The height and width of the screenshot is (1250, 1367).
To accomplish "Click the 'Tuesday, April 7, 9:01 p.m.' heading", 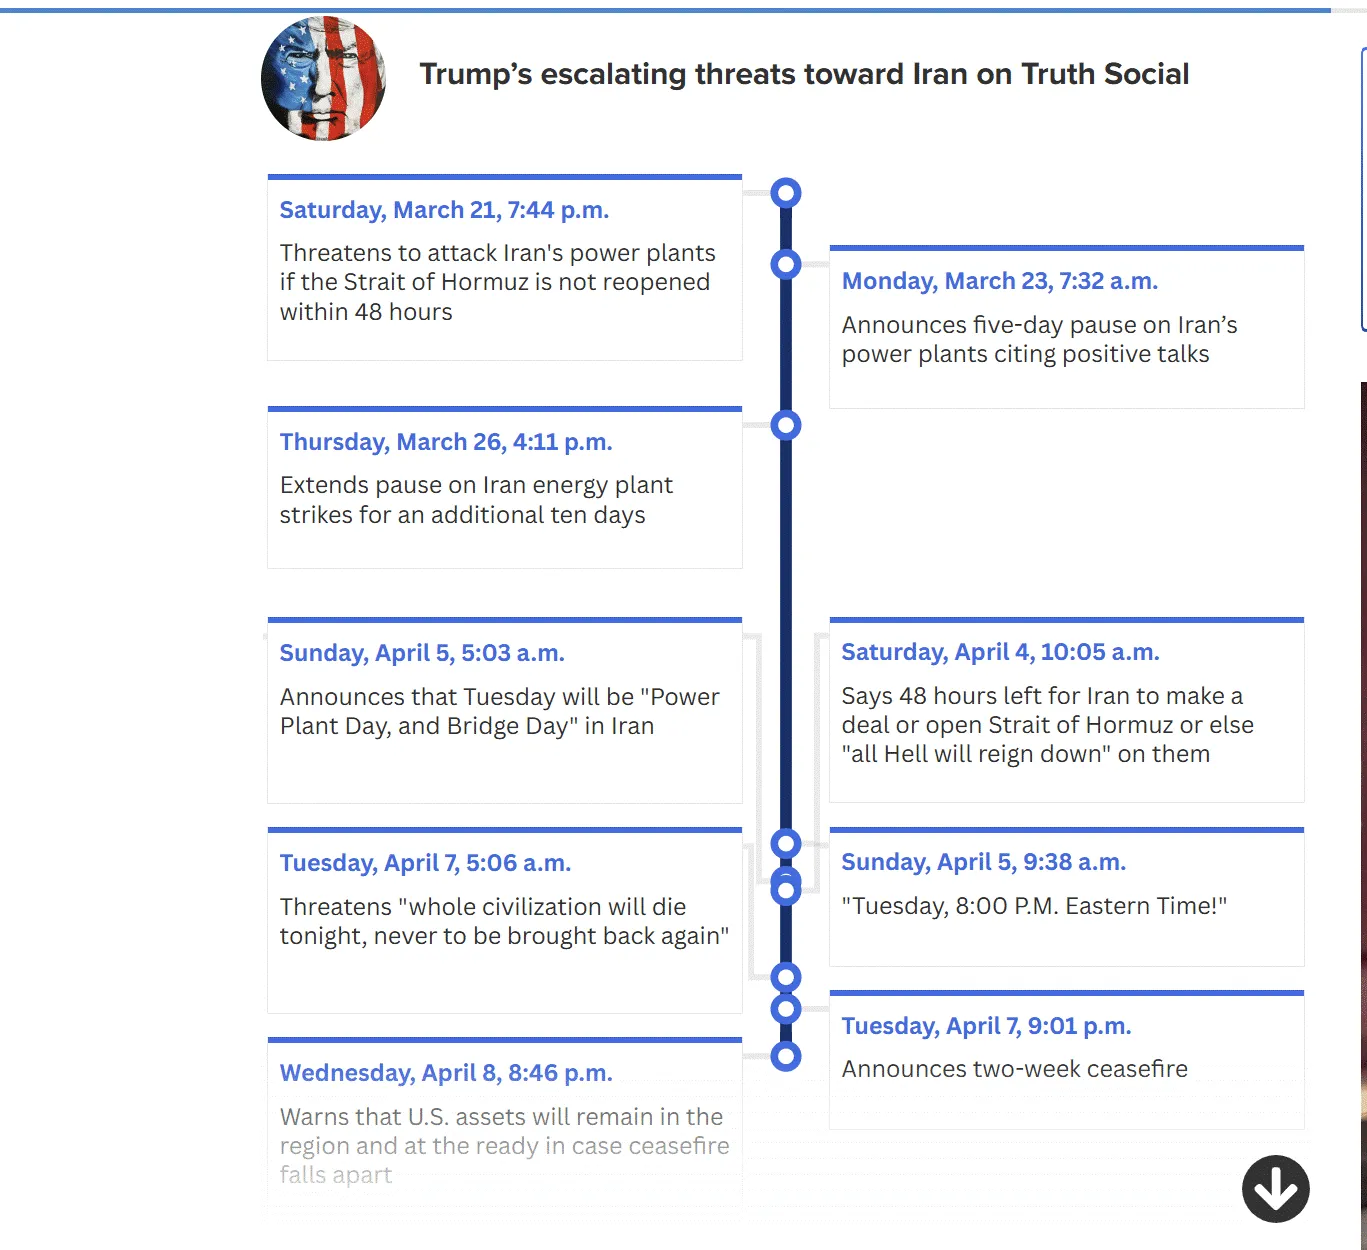I will (x=986, y=1026).
